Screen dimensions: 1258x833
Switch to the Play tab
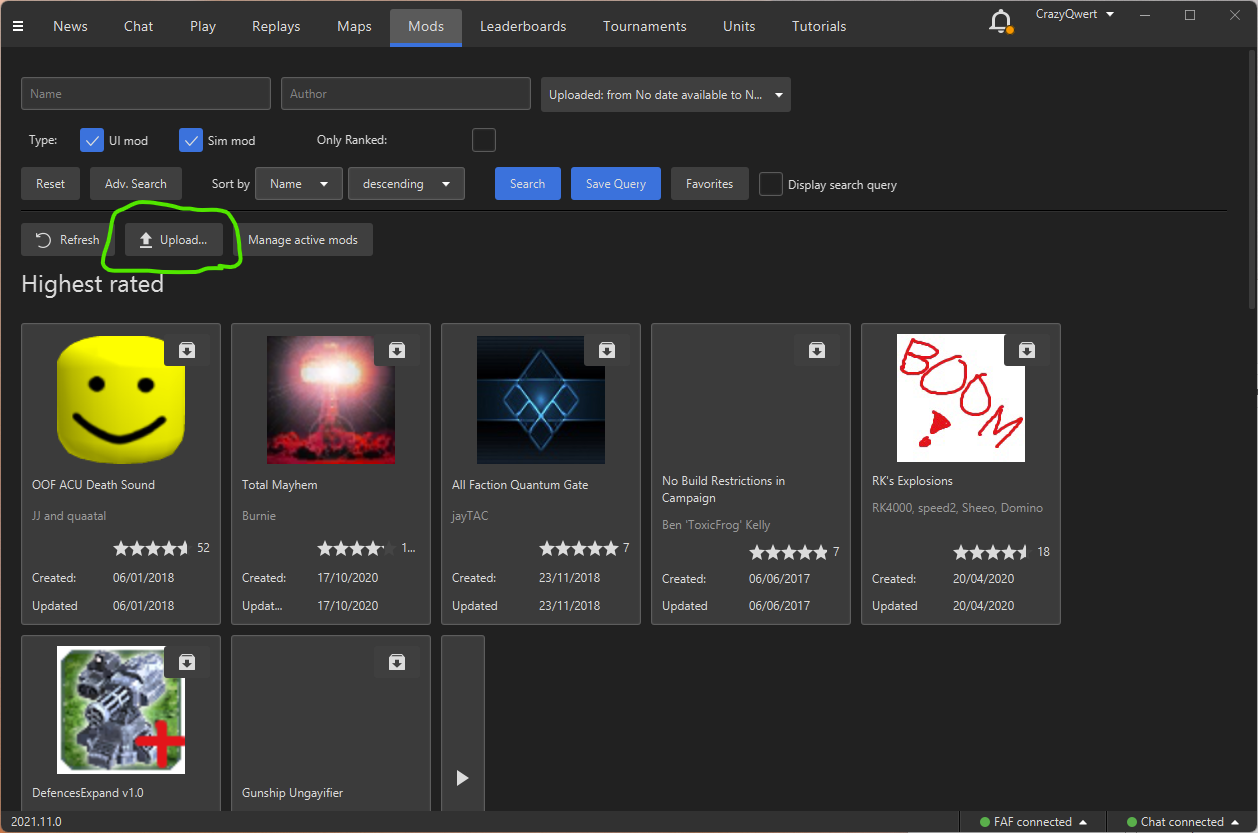tap(203, 26)
